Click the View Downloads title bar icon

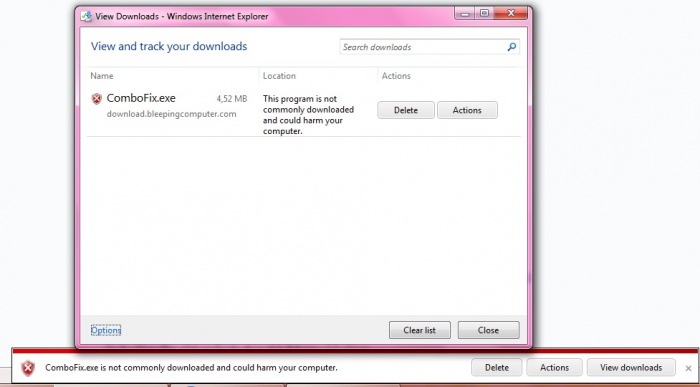coord(86,17)
